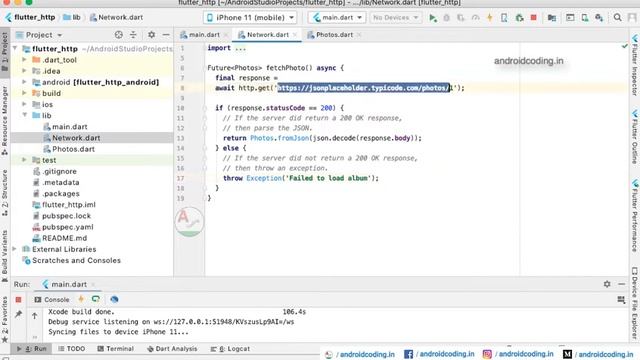
Task: Expand the build folder
Action: tap(24, 93)
